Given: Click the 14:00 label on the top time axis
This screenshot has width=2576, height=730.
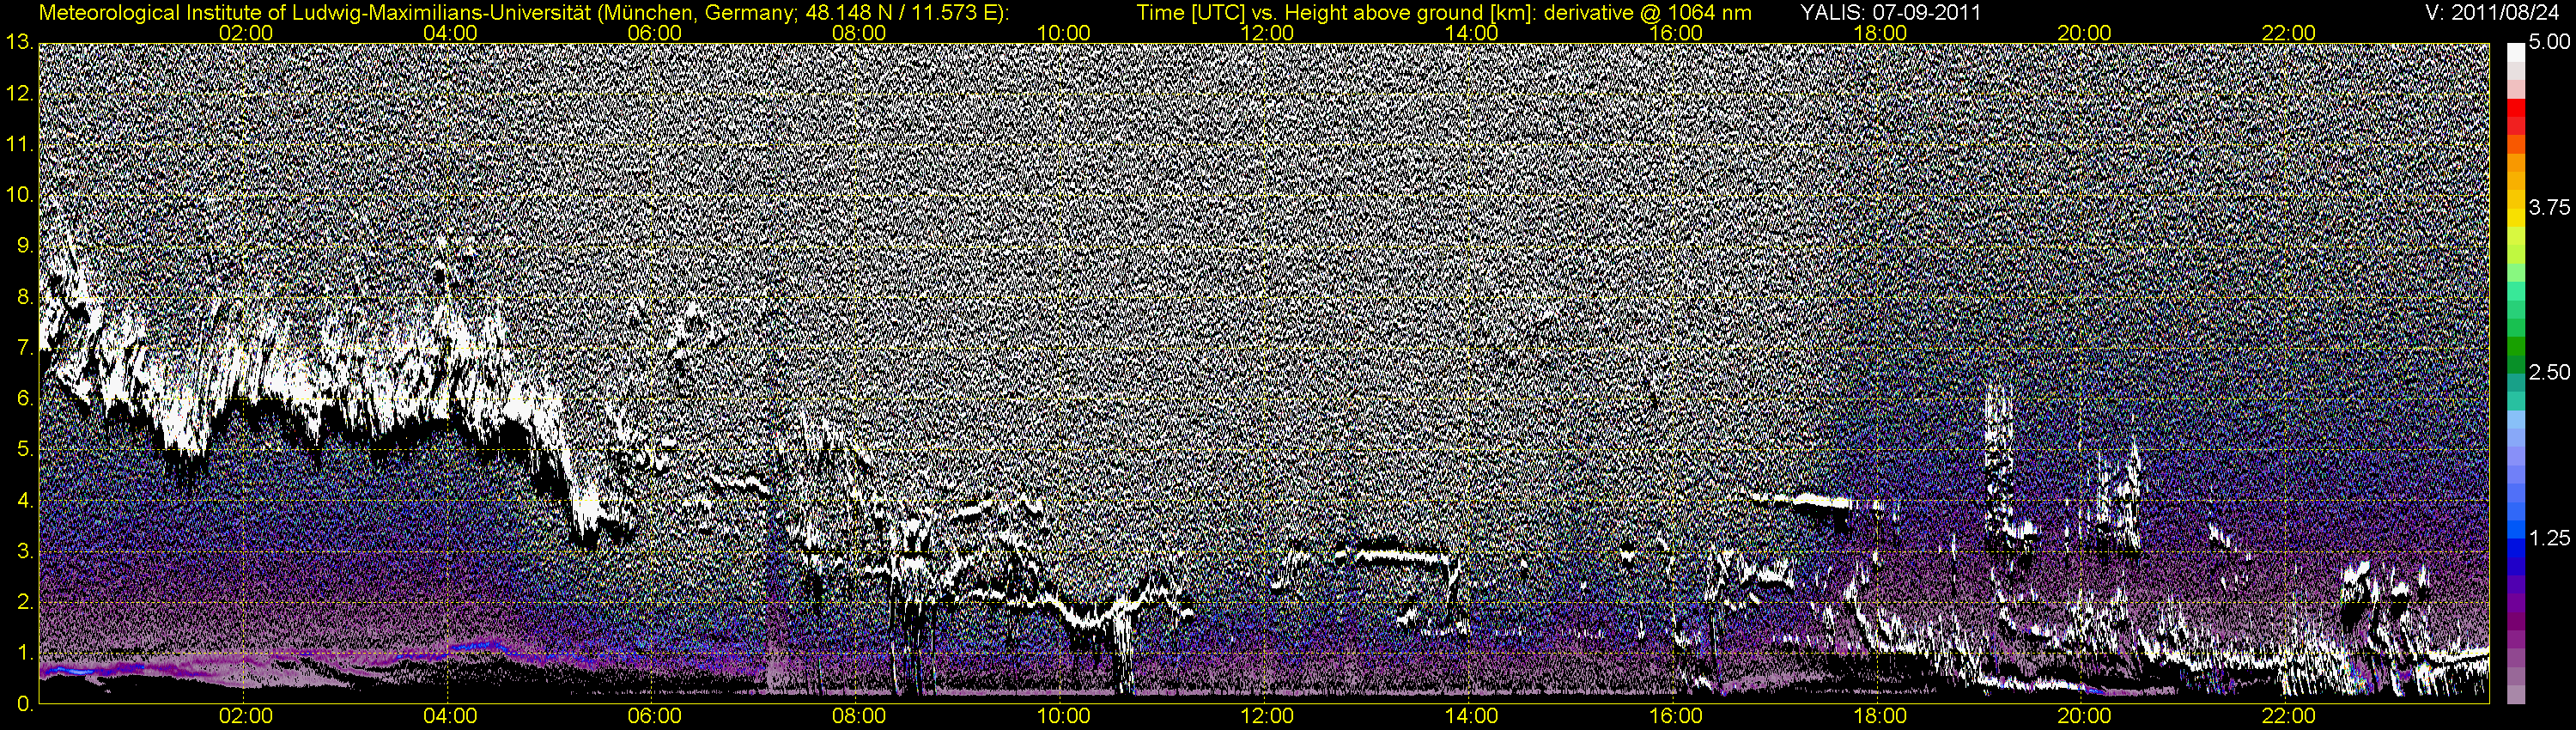Looking at the screenshot, I should point(1472,33).
